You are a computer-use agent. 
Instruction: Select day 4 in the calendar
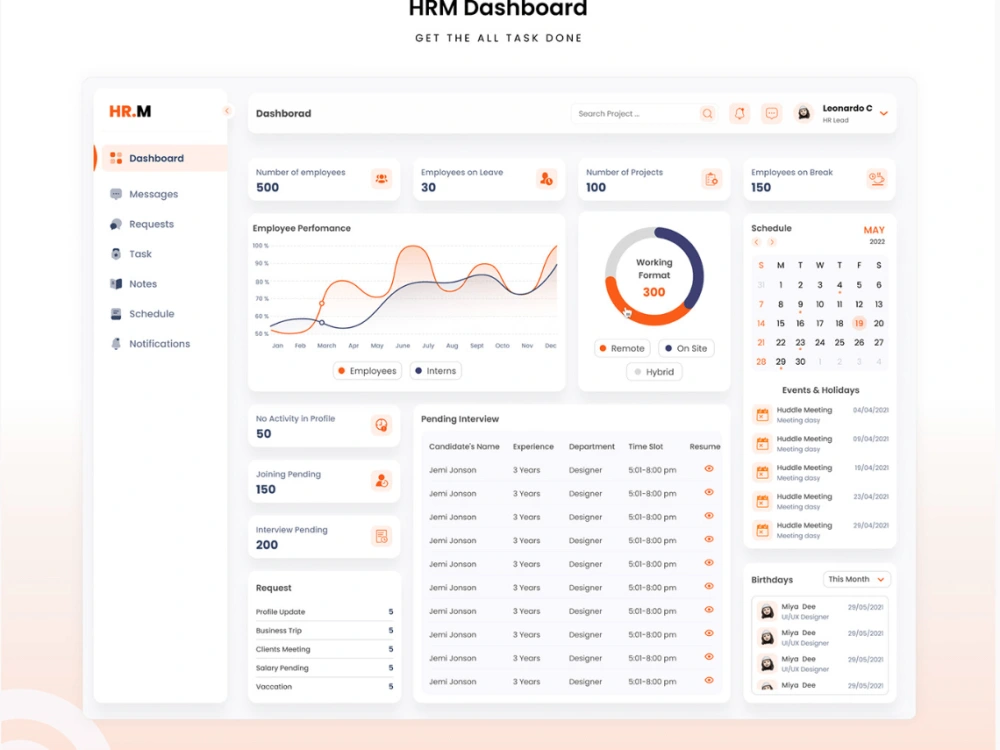[839, 285]
